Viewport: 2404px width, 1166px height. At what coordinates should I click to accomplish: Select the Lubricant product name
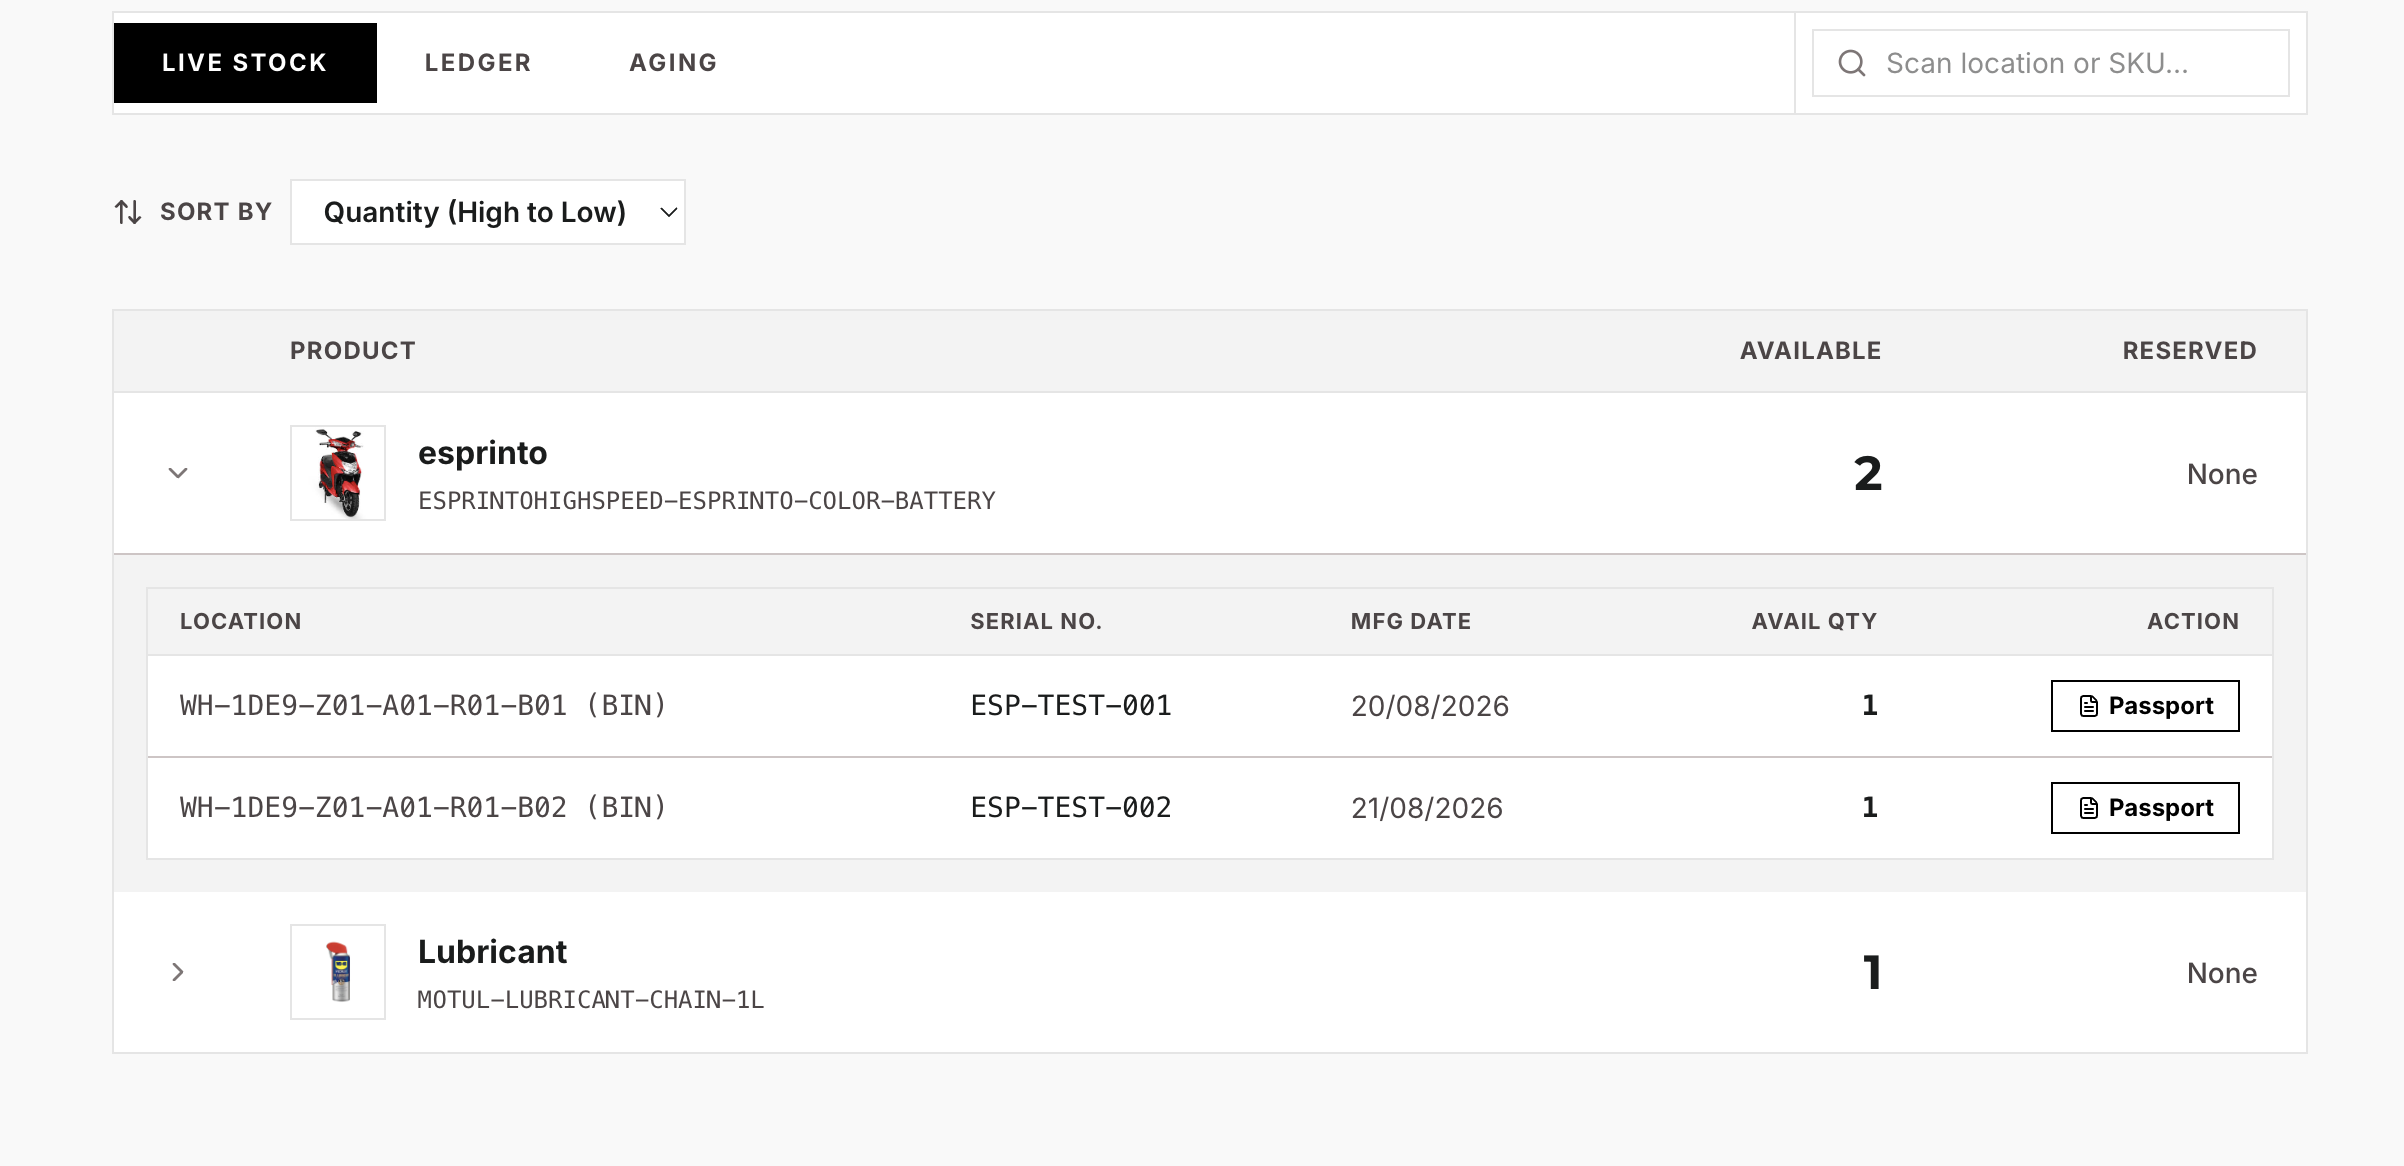pos(492,952)
